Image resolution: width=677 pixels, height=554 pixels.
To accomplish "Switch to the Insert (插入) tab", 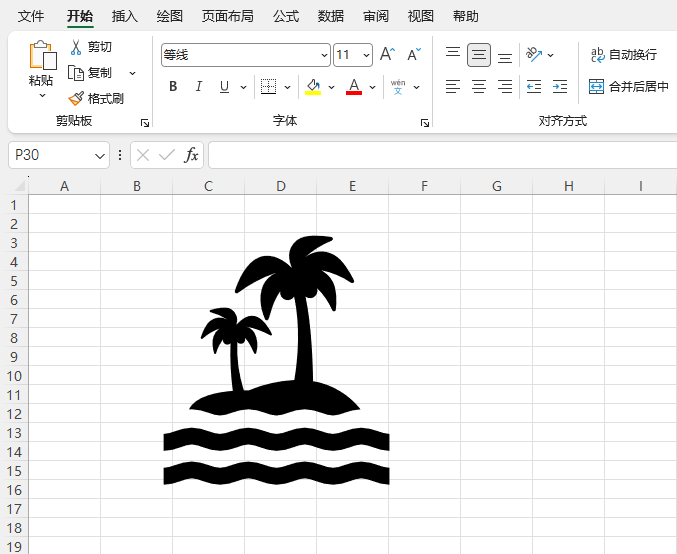I will 125,16.
